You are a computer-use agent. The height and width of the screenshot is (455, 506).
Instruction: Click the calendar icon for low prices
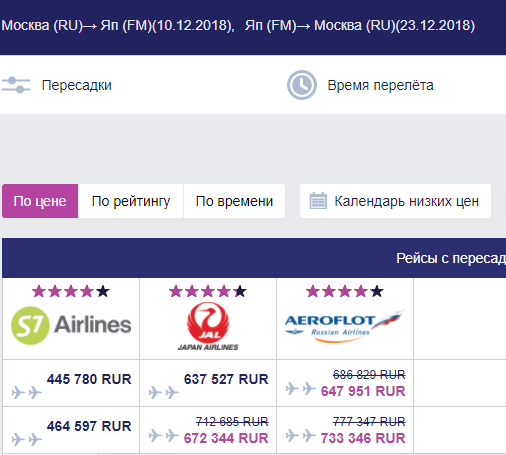318,201
